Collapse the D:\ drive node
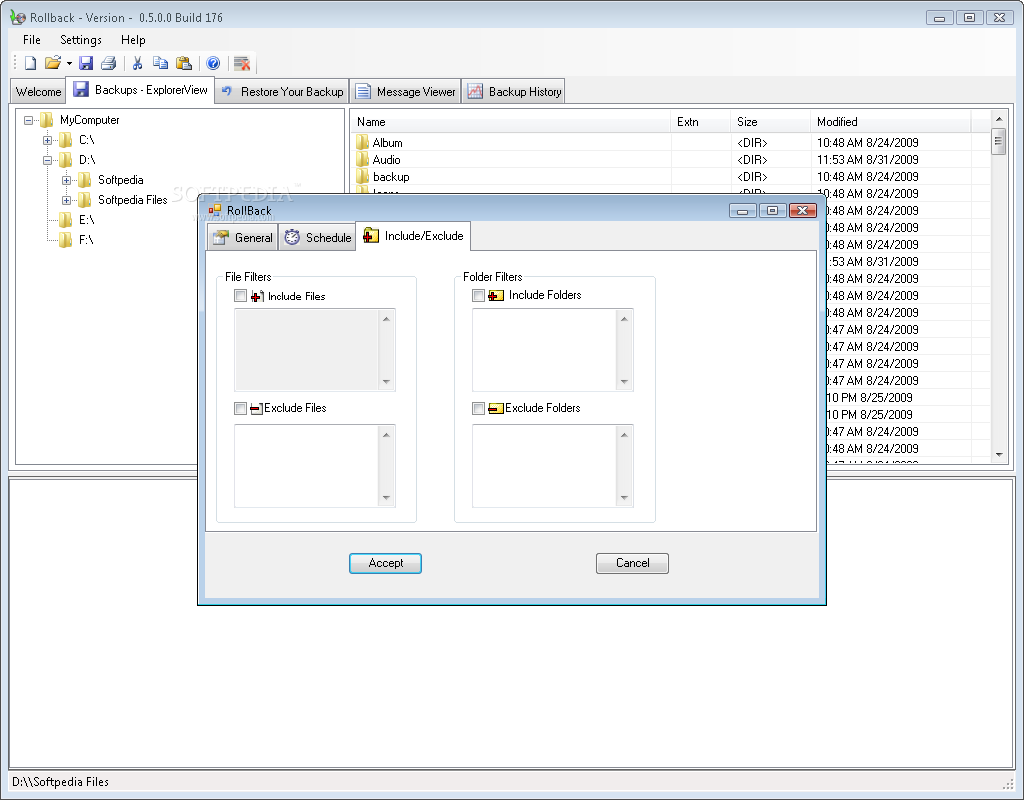The image size is (1024, 800). coord(47,160)
